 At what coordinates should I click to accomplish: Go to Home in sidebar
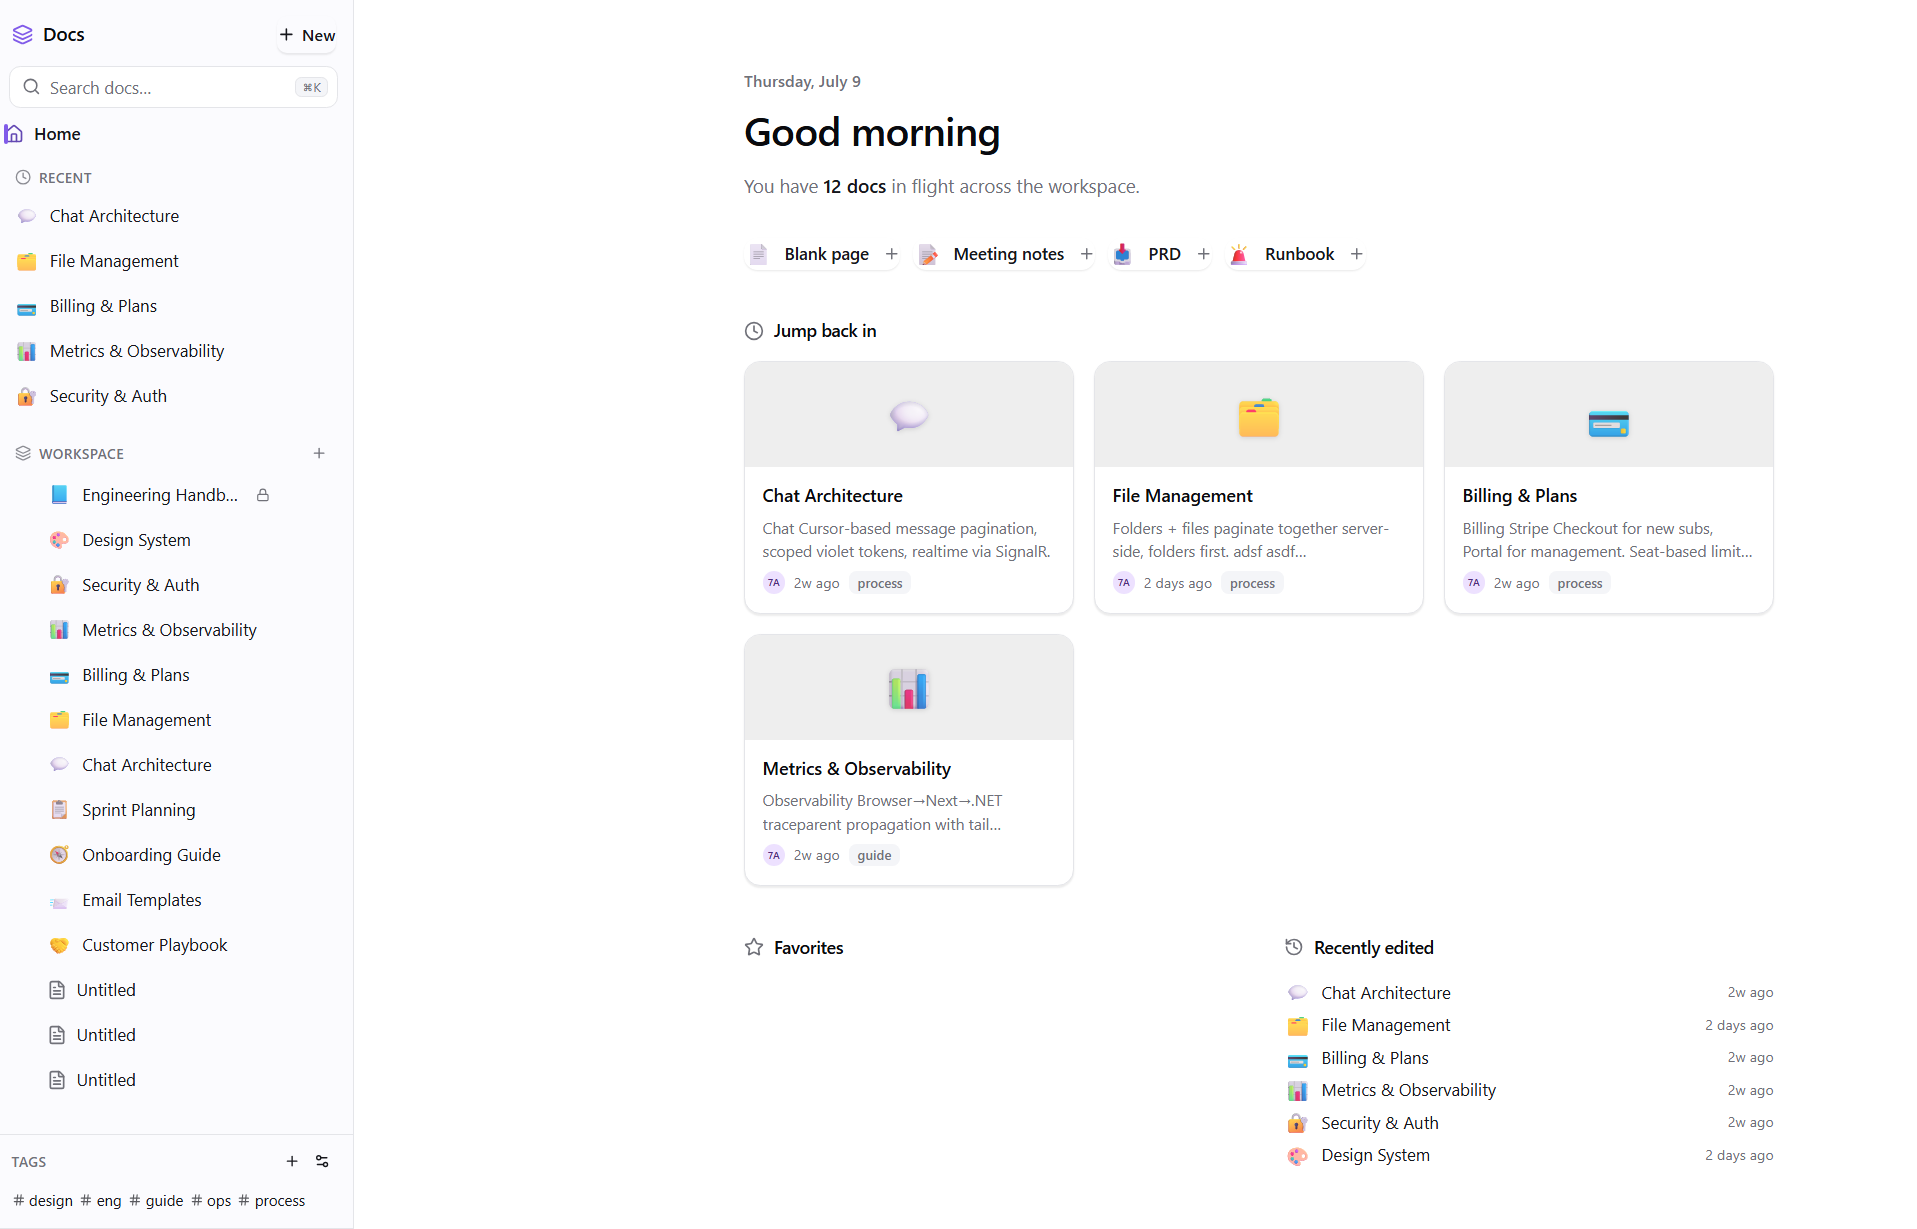[x=57, y=134]
